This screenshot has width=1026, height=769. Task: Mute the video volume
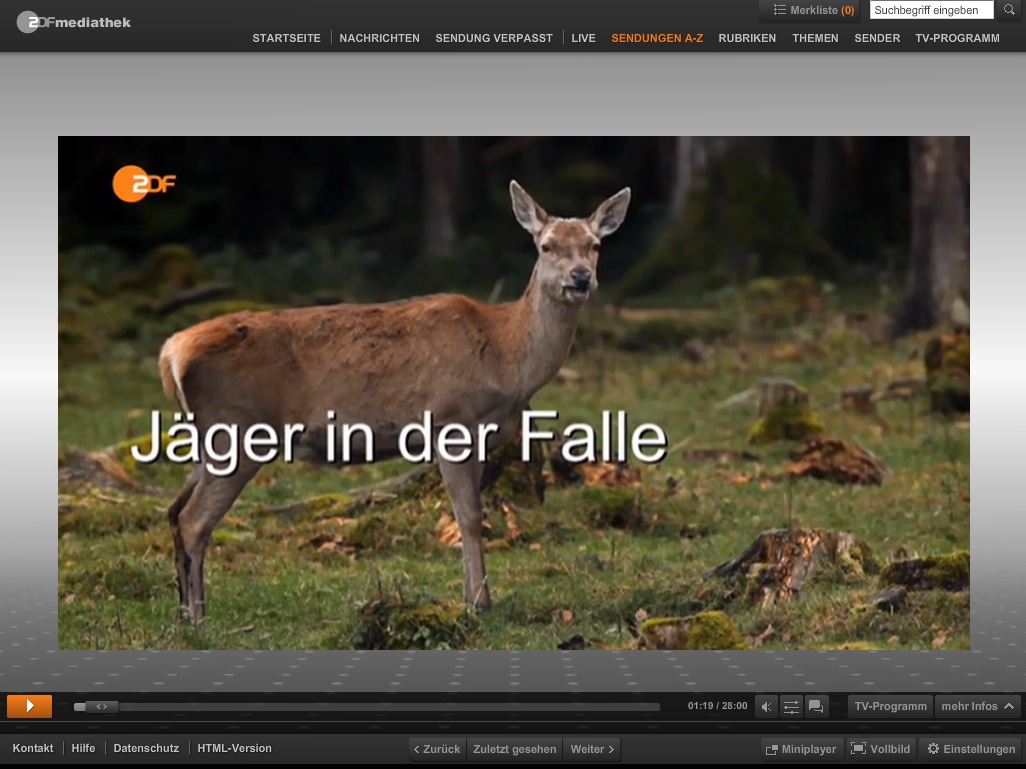[x=766, y=706]
